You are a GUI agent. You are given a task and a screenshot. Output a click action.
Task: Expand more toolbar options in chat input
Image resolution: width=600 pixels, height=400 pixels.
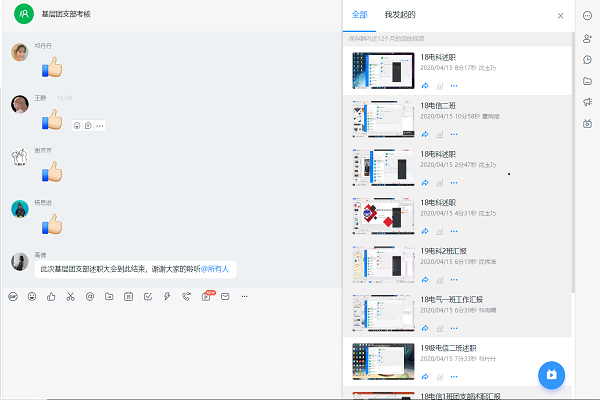(x=244, y=296)
